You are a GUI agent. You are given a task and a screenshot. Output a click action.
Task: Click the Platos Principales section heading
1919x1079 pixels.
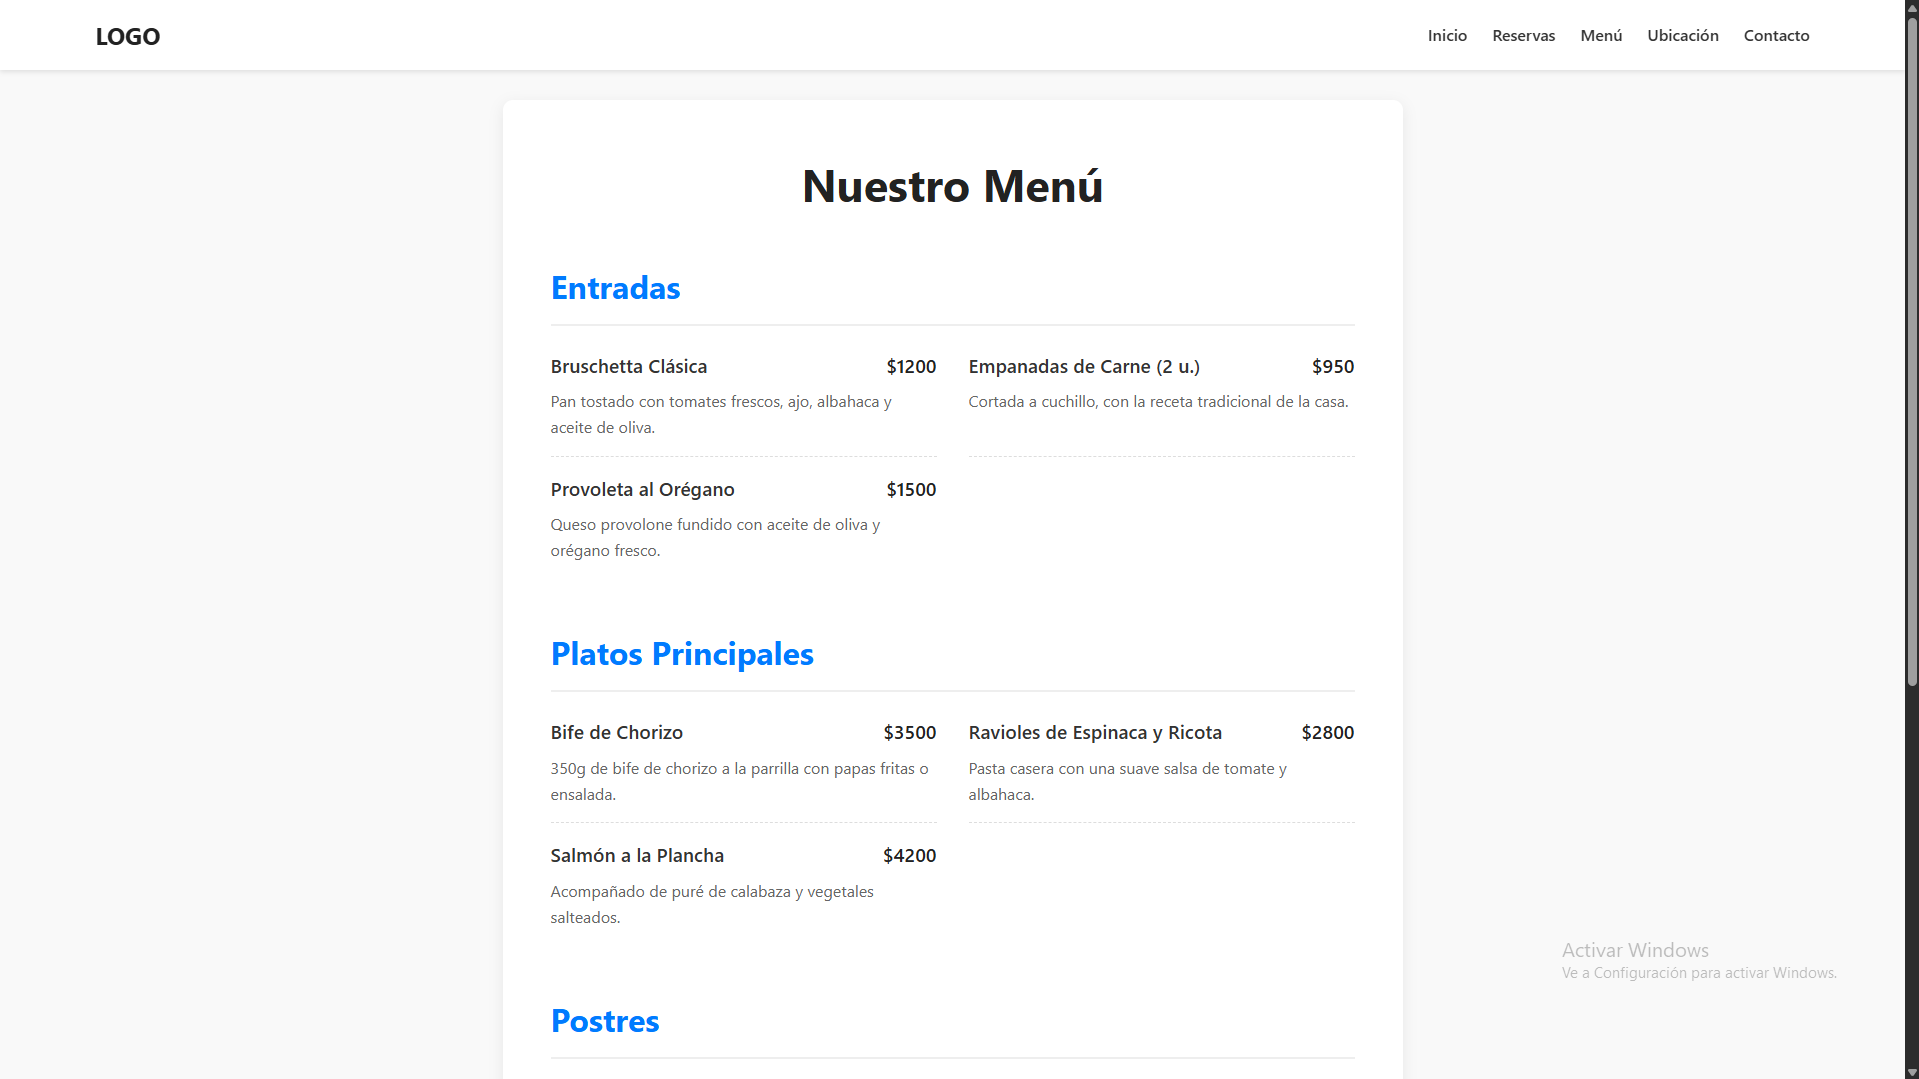click(x=681, y=654)
